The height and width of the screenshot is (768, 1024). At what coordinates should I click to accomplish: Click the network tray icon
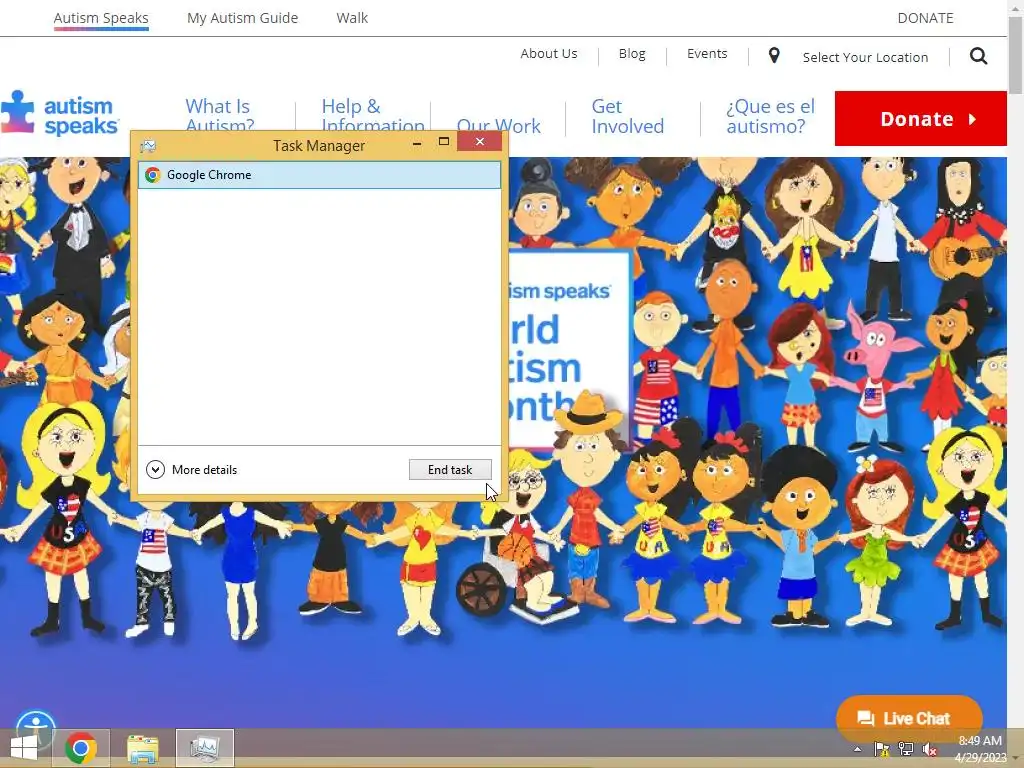tap(905, 749)
